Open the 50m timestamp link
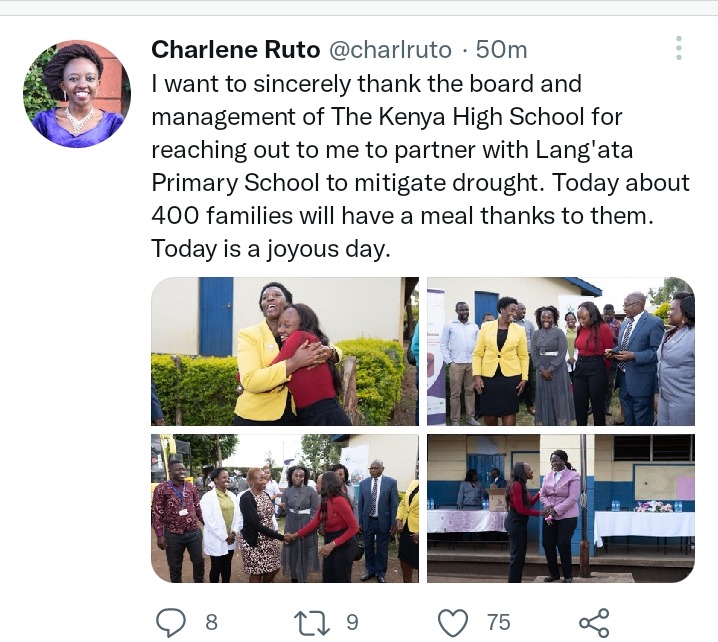 501,49
